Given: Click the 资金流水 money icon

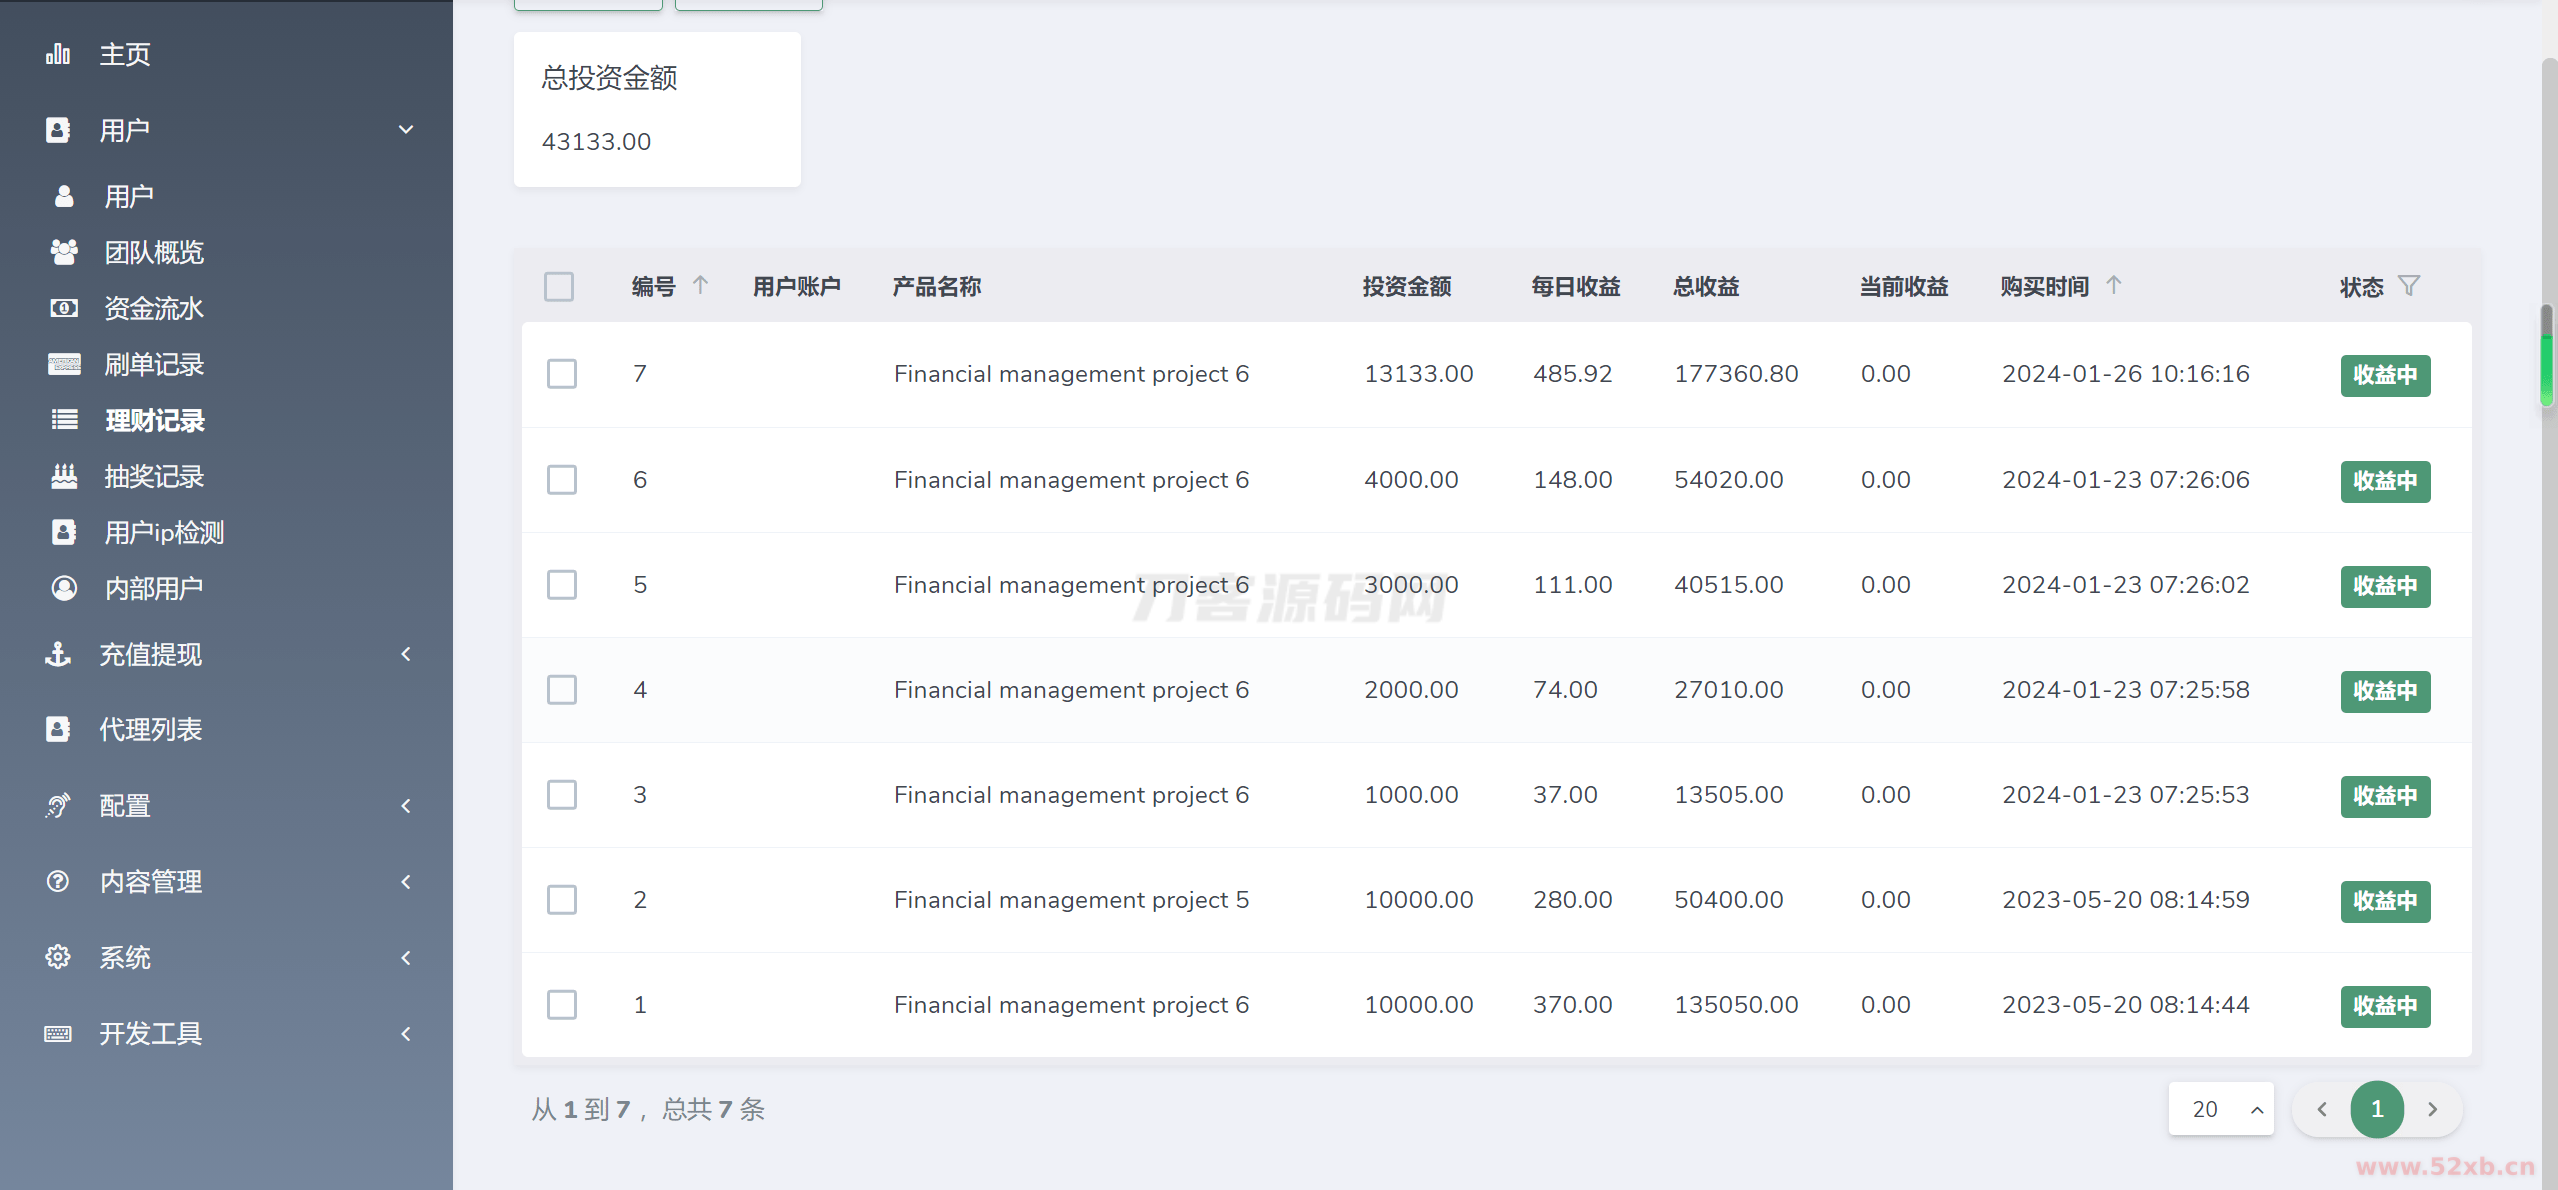Looking at the screenshot, I should tap(64, 308).
